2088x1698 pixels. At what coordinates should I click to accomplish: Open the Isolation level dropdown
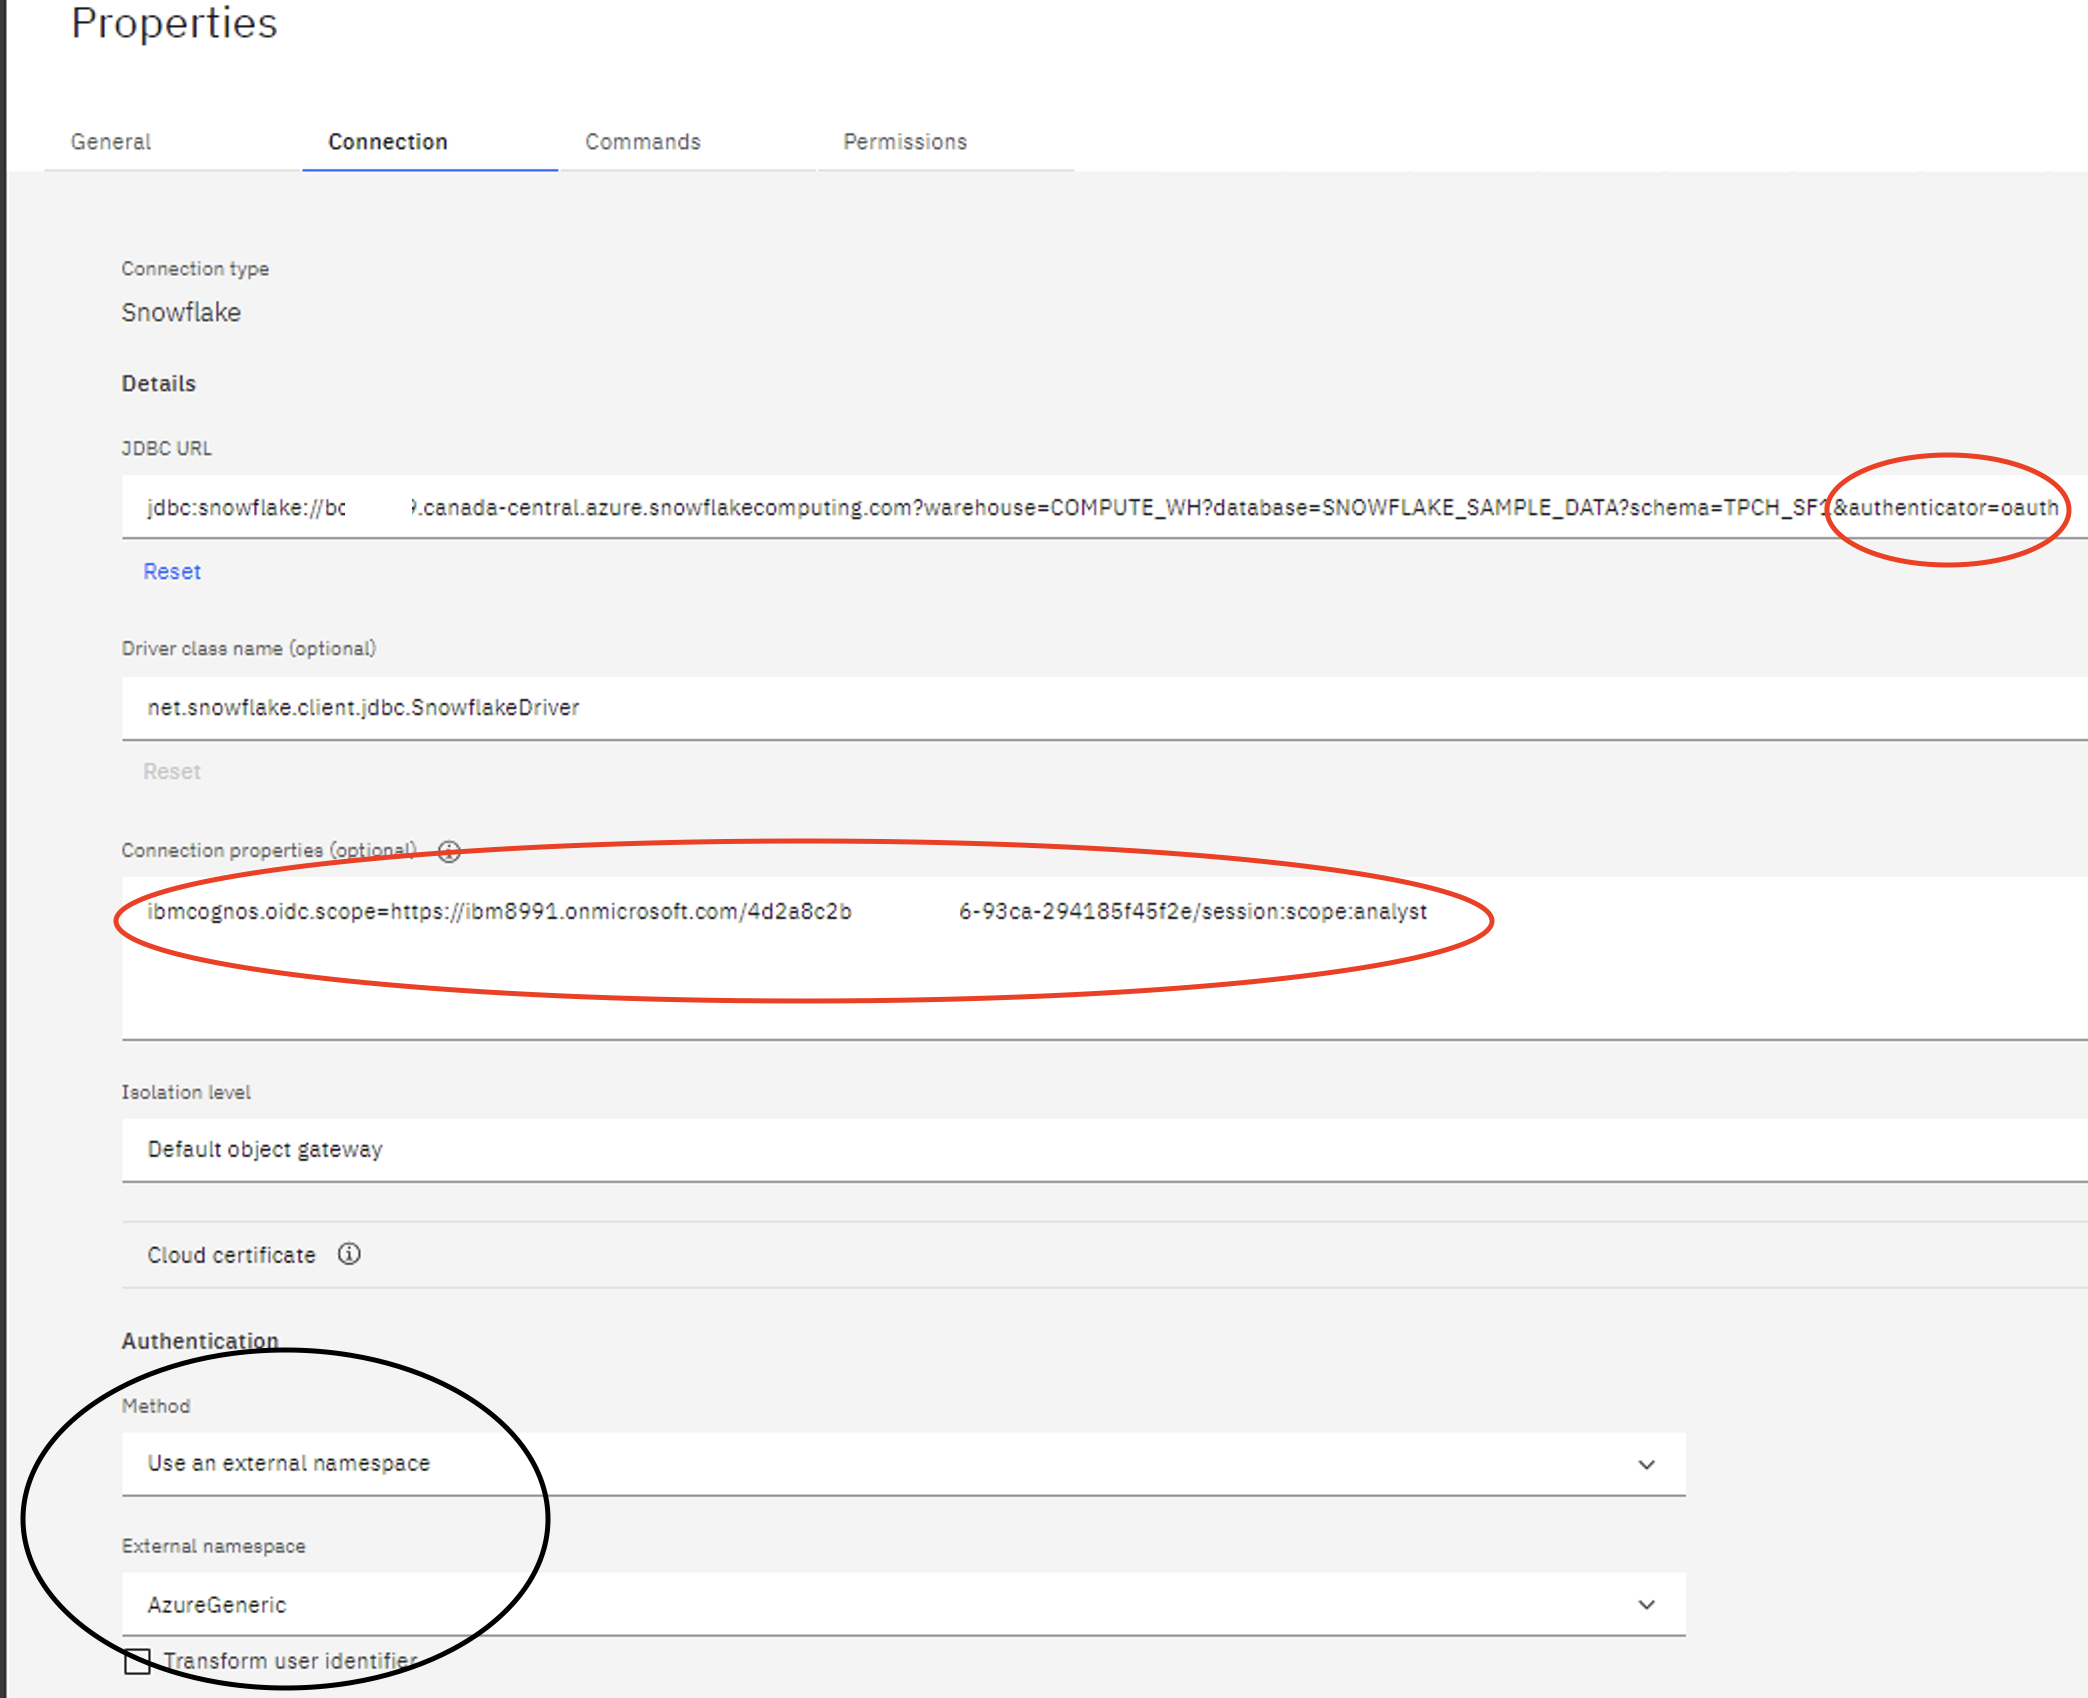1104,1150
